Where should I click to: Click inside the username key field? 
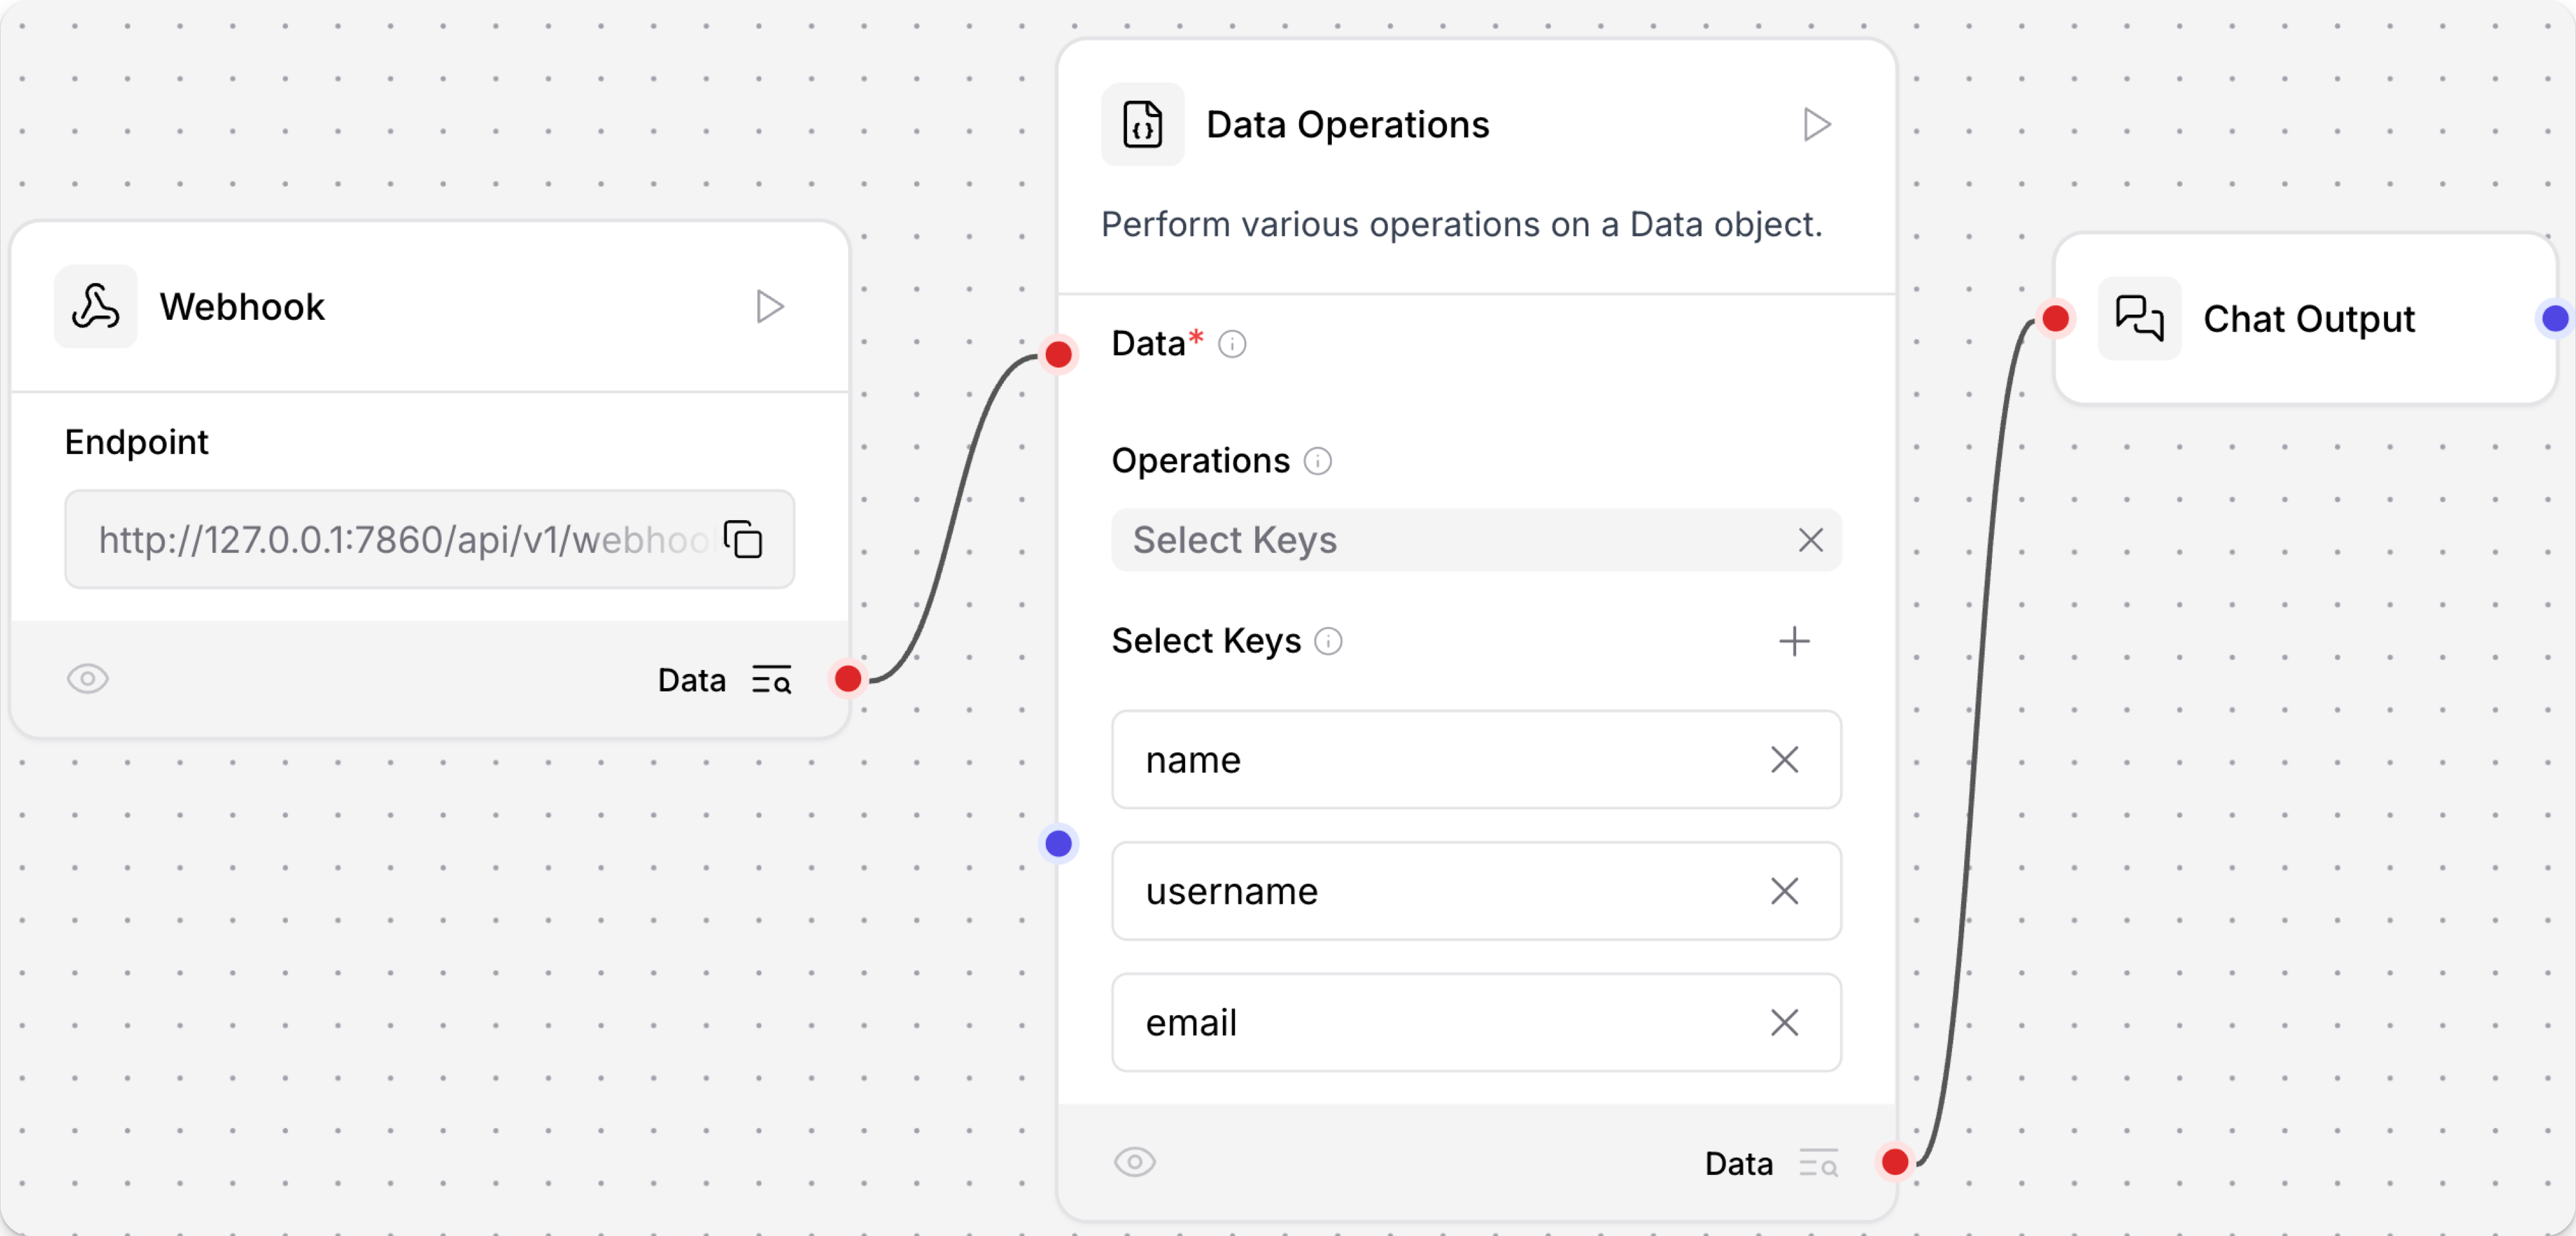coord(1400,891)
